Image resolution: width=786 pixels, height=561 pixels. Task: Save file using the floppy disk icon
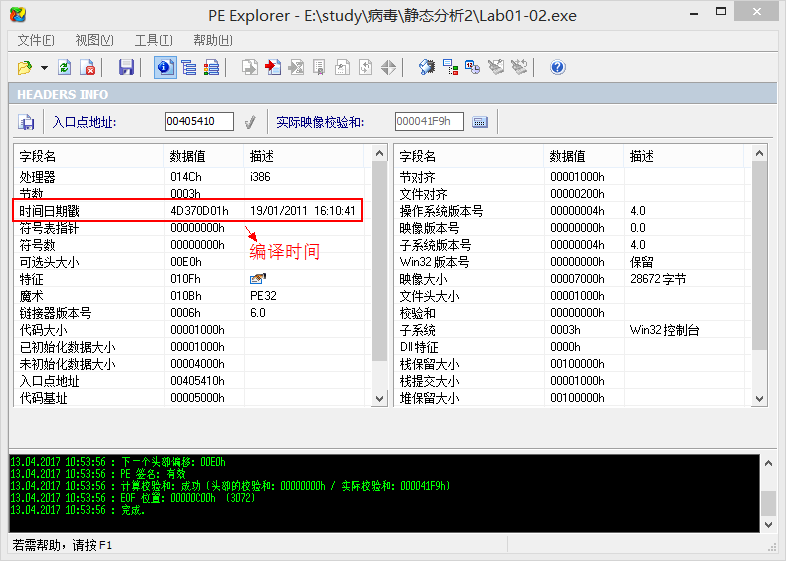pos(126,68)
